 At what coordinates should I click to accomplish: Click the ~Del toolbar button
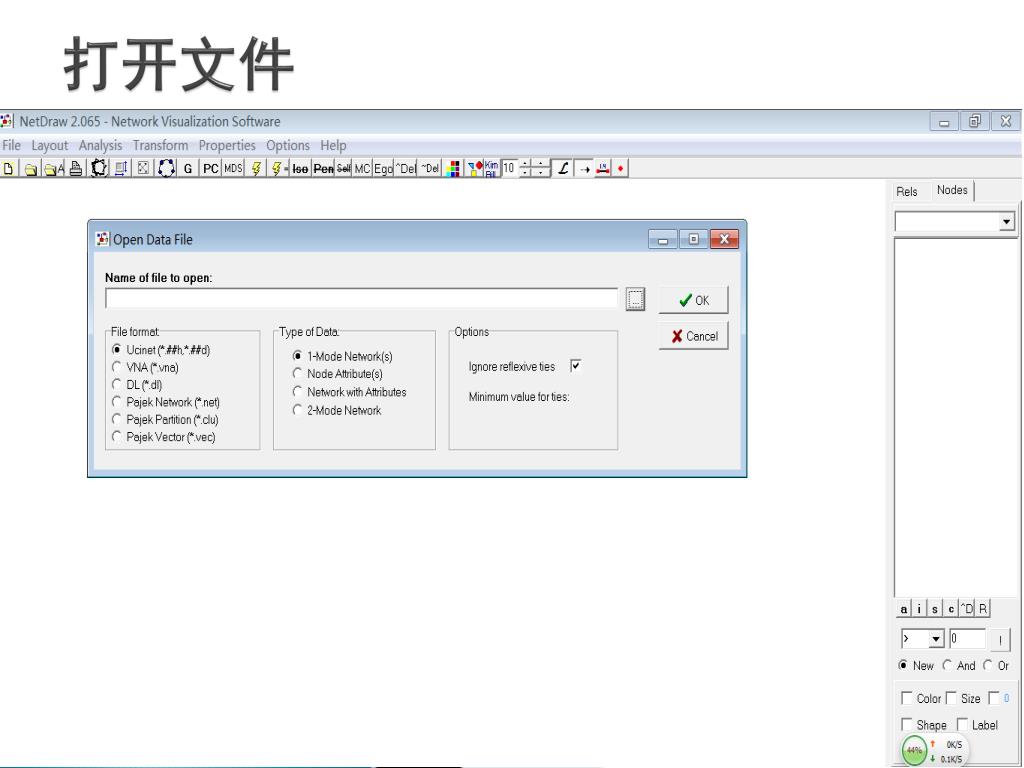click(x=429, y=168)
